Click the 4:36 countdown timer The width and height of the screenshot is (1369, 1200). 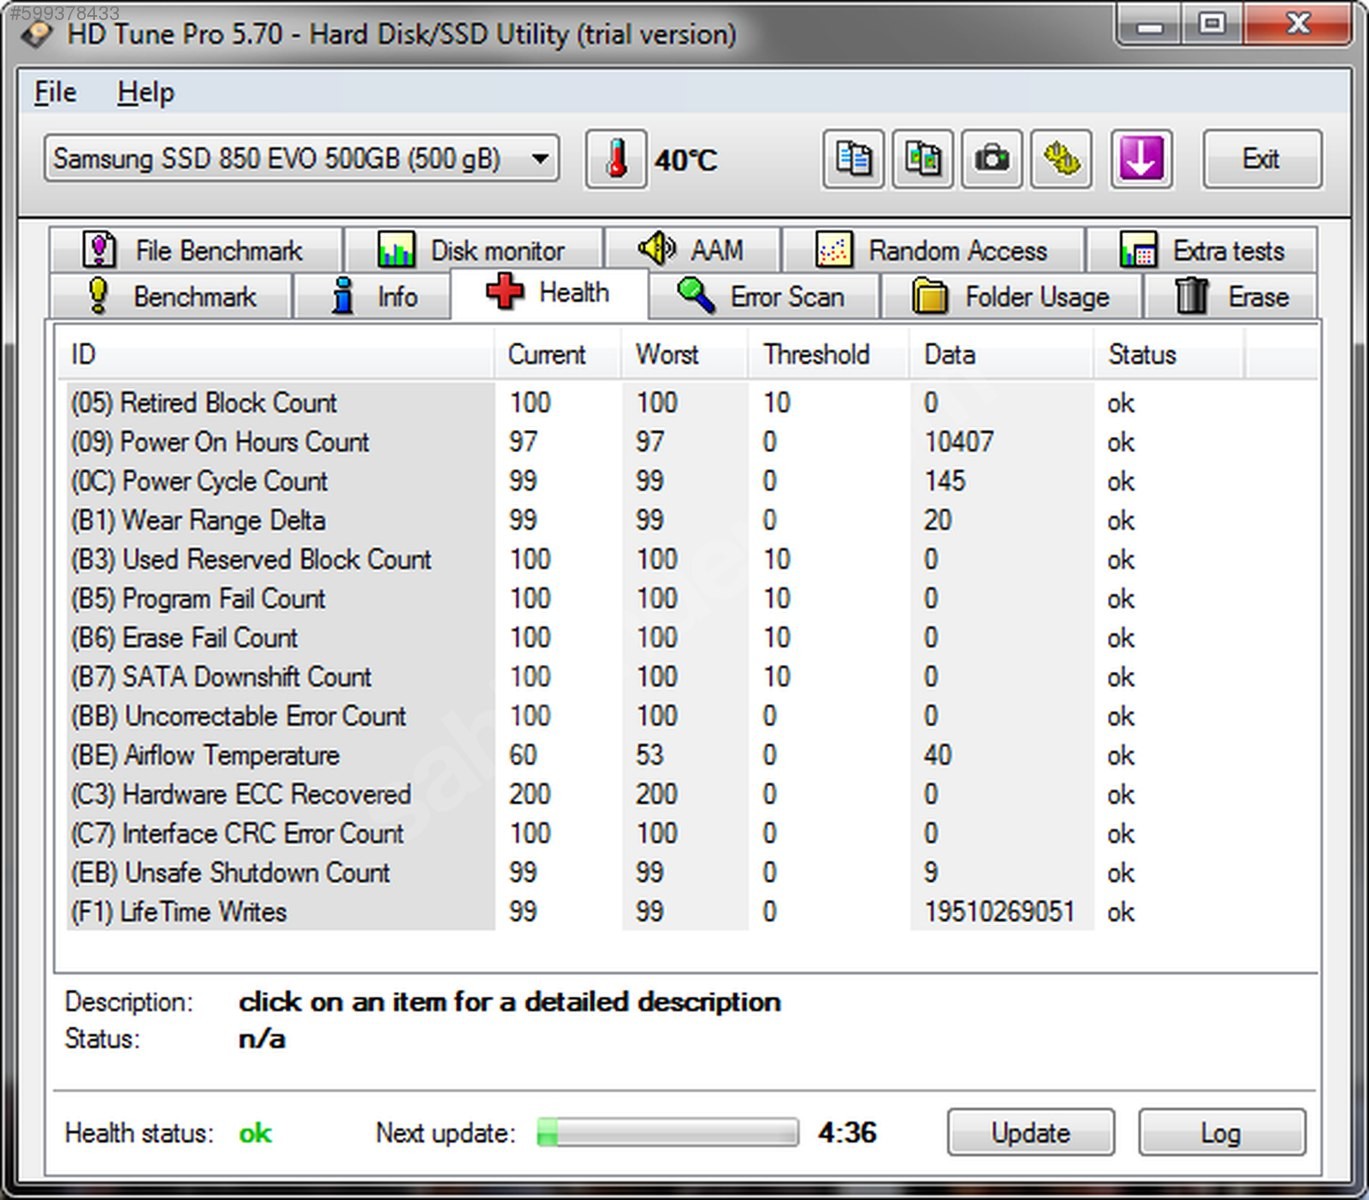(x=847, y=1133)
